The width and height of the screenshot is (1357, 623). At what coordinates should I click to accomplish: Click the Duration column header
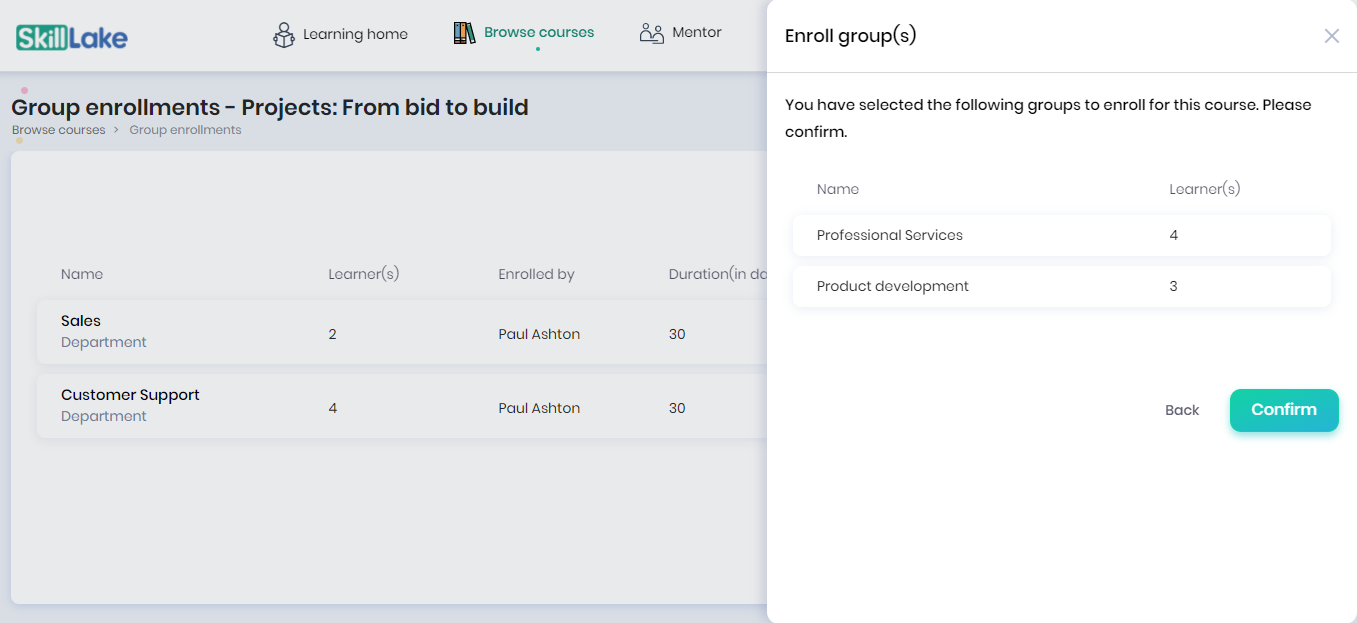pyautogui.click(x=717, y=274)
